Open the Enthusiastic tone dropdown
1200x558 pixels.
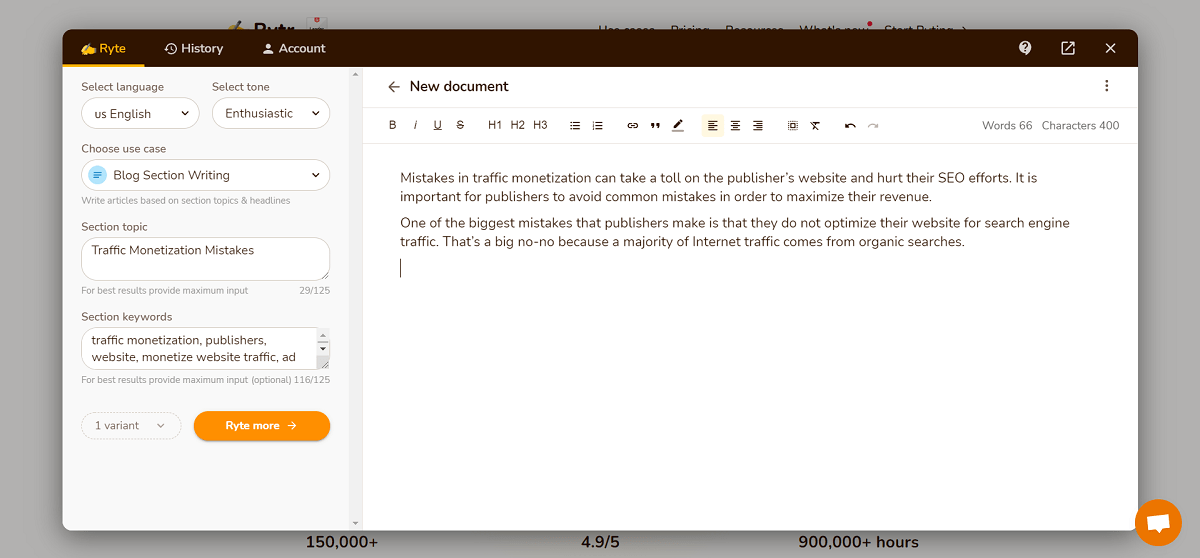pyautogui.click(x=270, y=114)
